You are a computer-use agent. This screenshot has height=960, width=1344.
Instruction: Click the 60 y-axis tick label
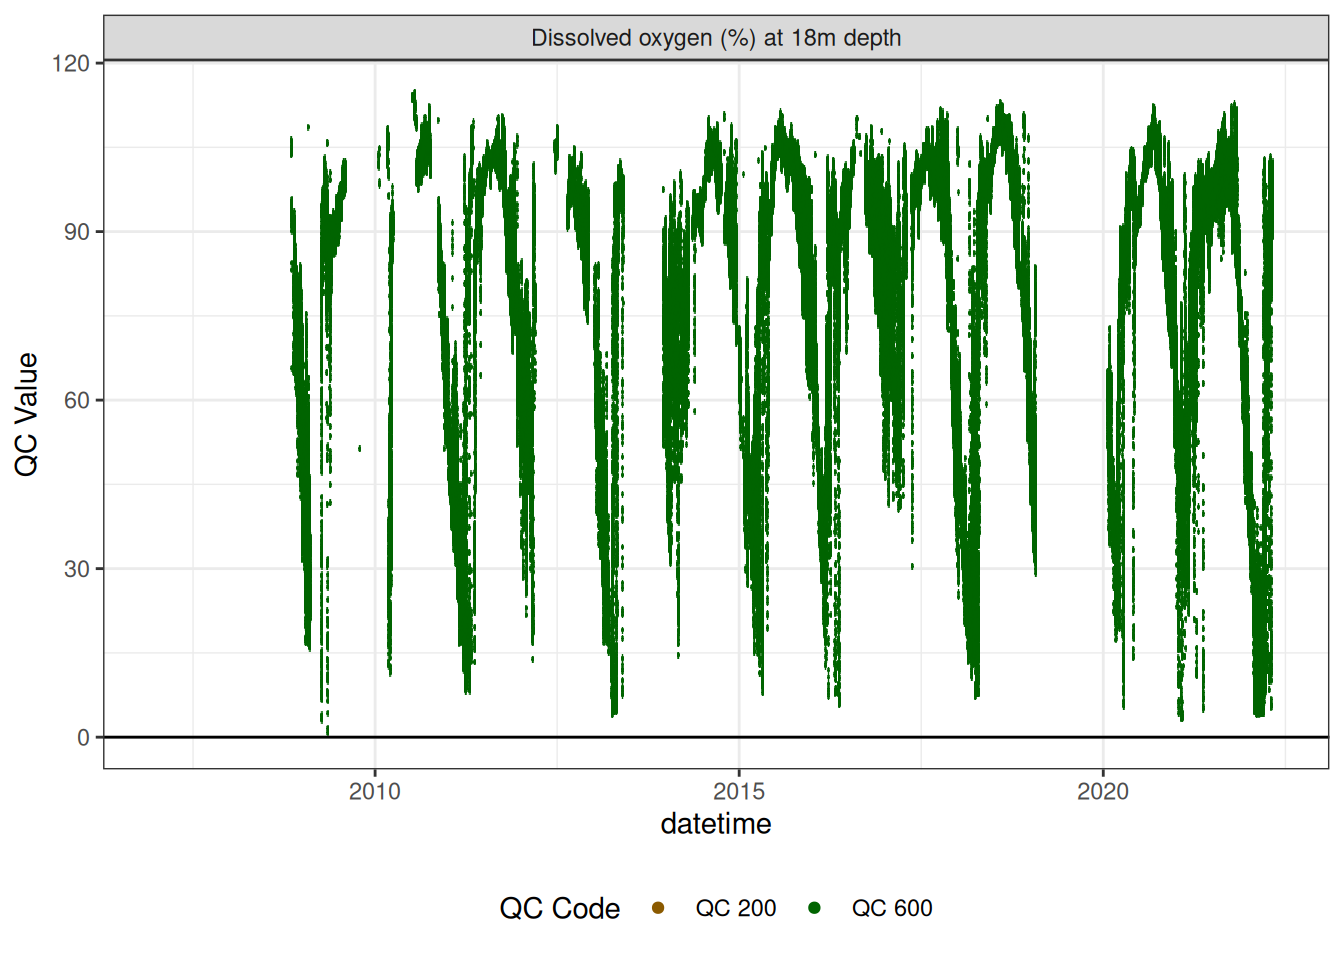77,400
